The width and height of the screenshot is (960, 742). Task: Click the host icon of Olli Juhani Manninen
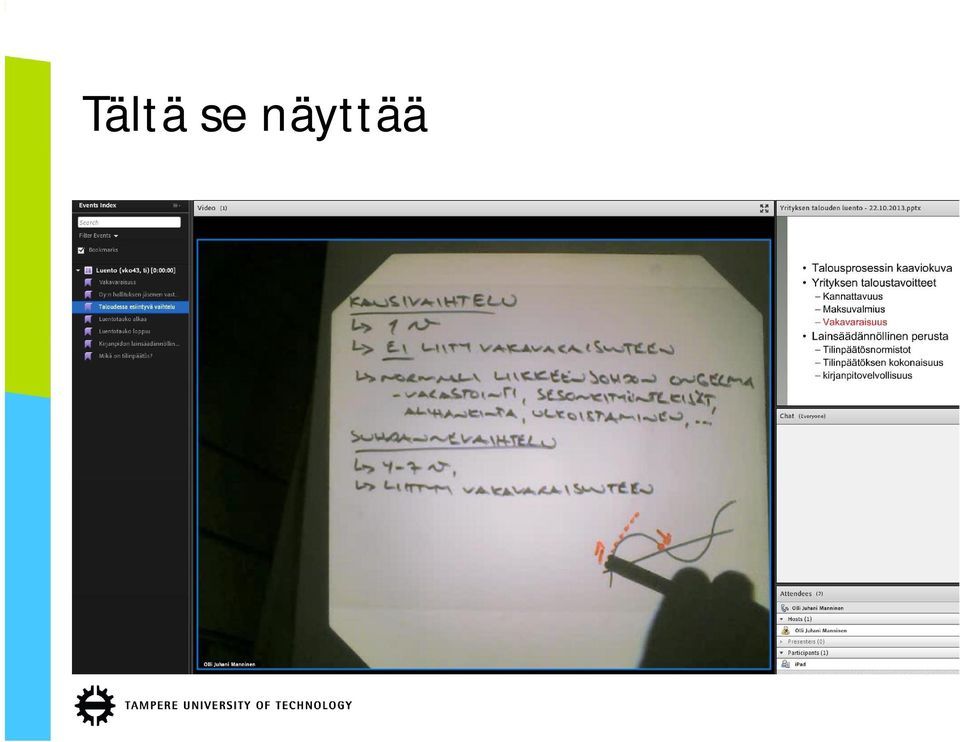786,631
